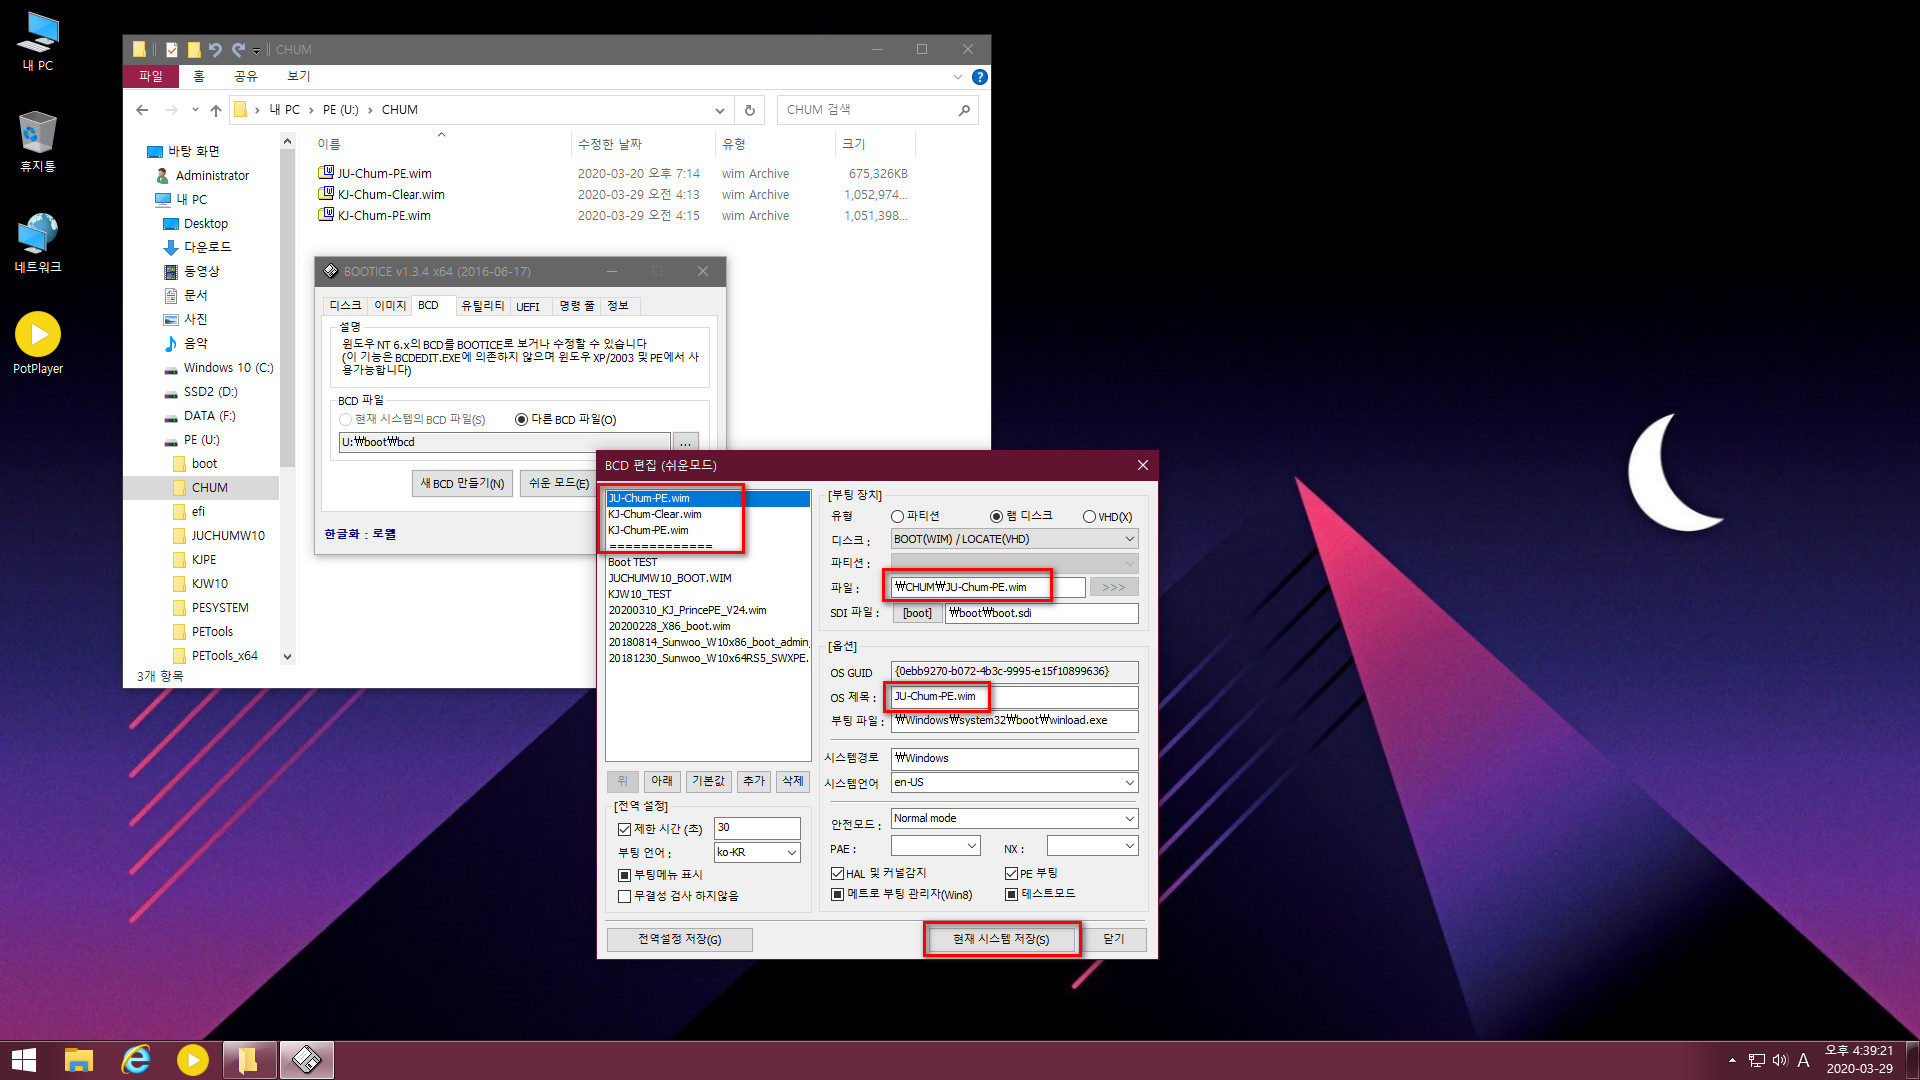Select the 파티션 radio button

[x=897, y=517]
